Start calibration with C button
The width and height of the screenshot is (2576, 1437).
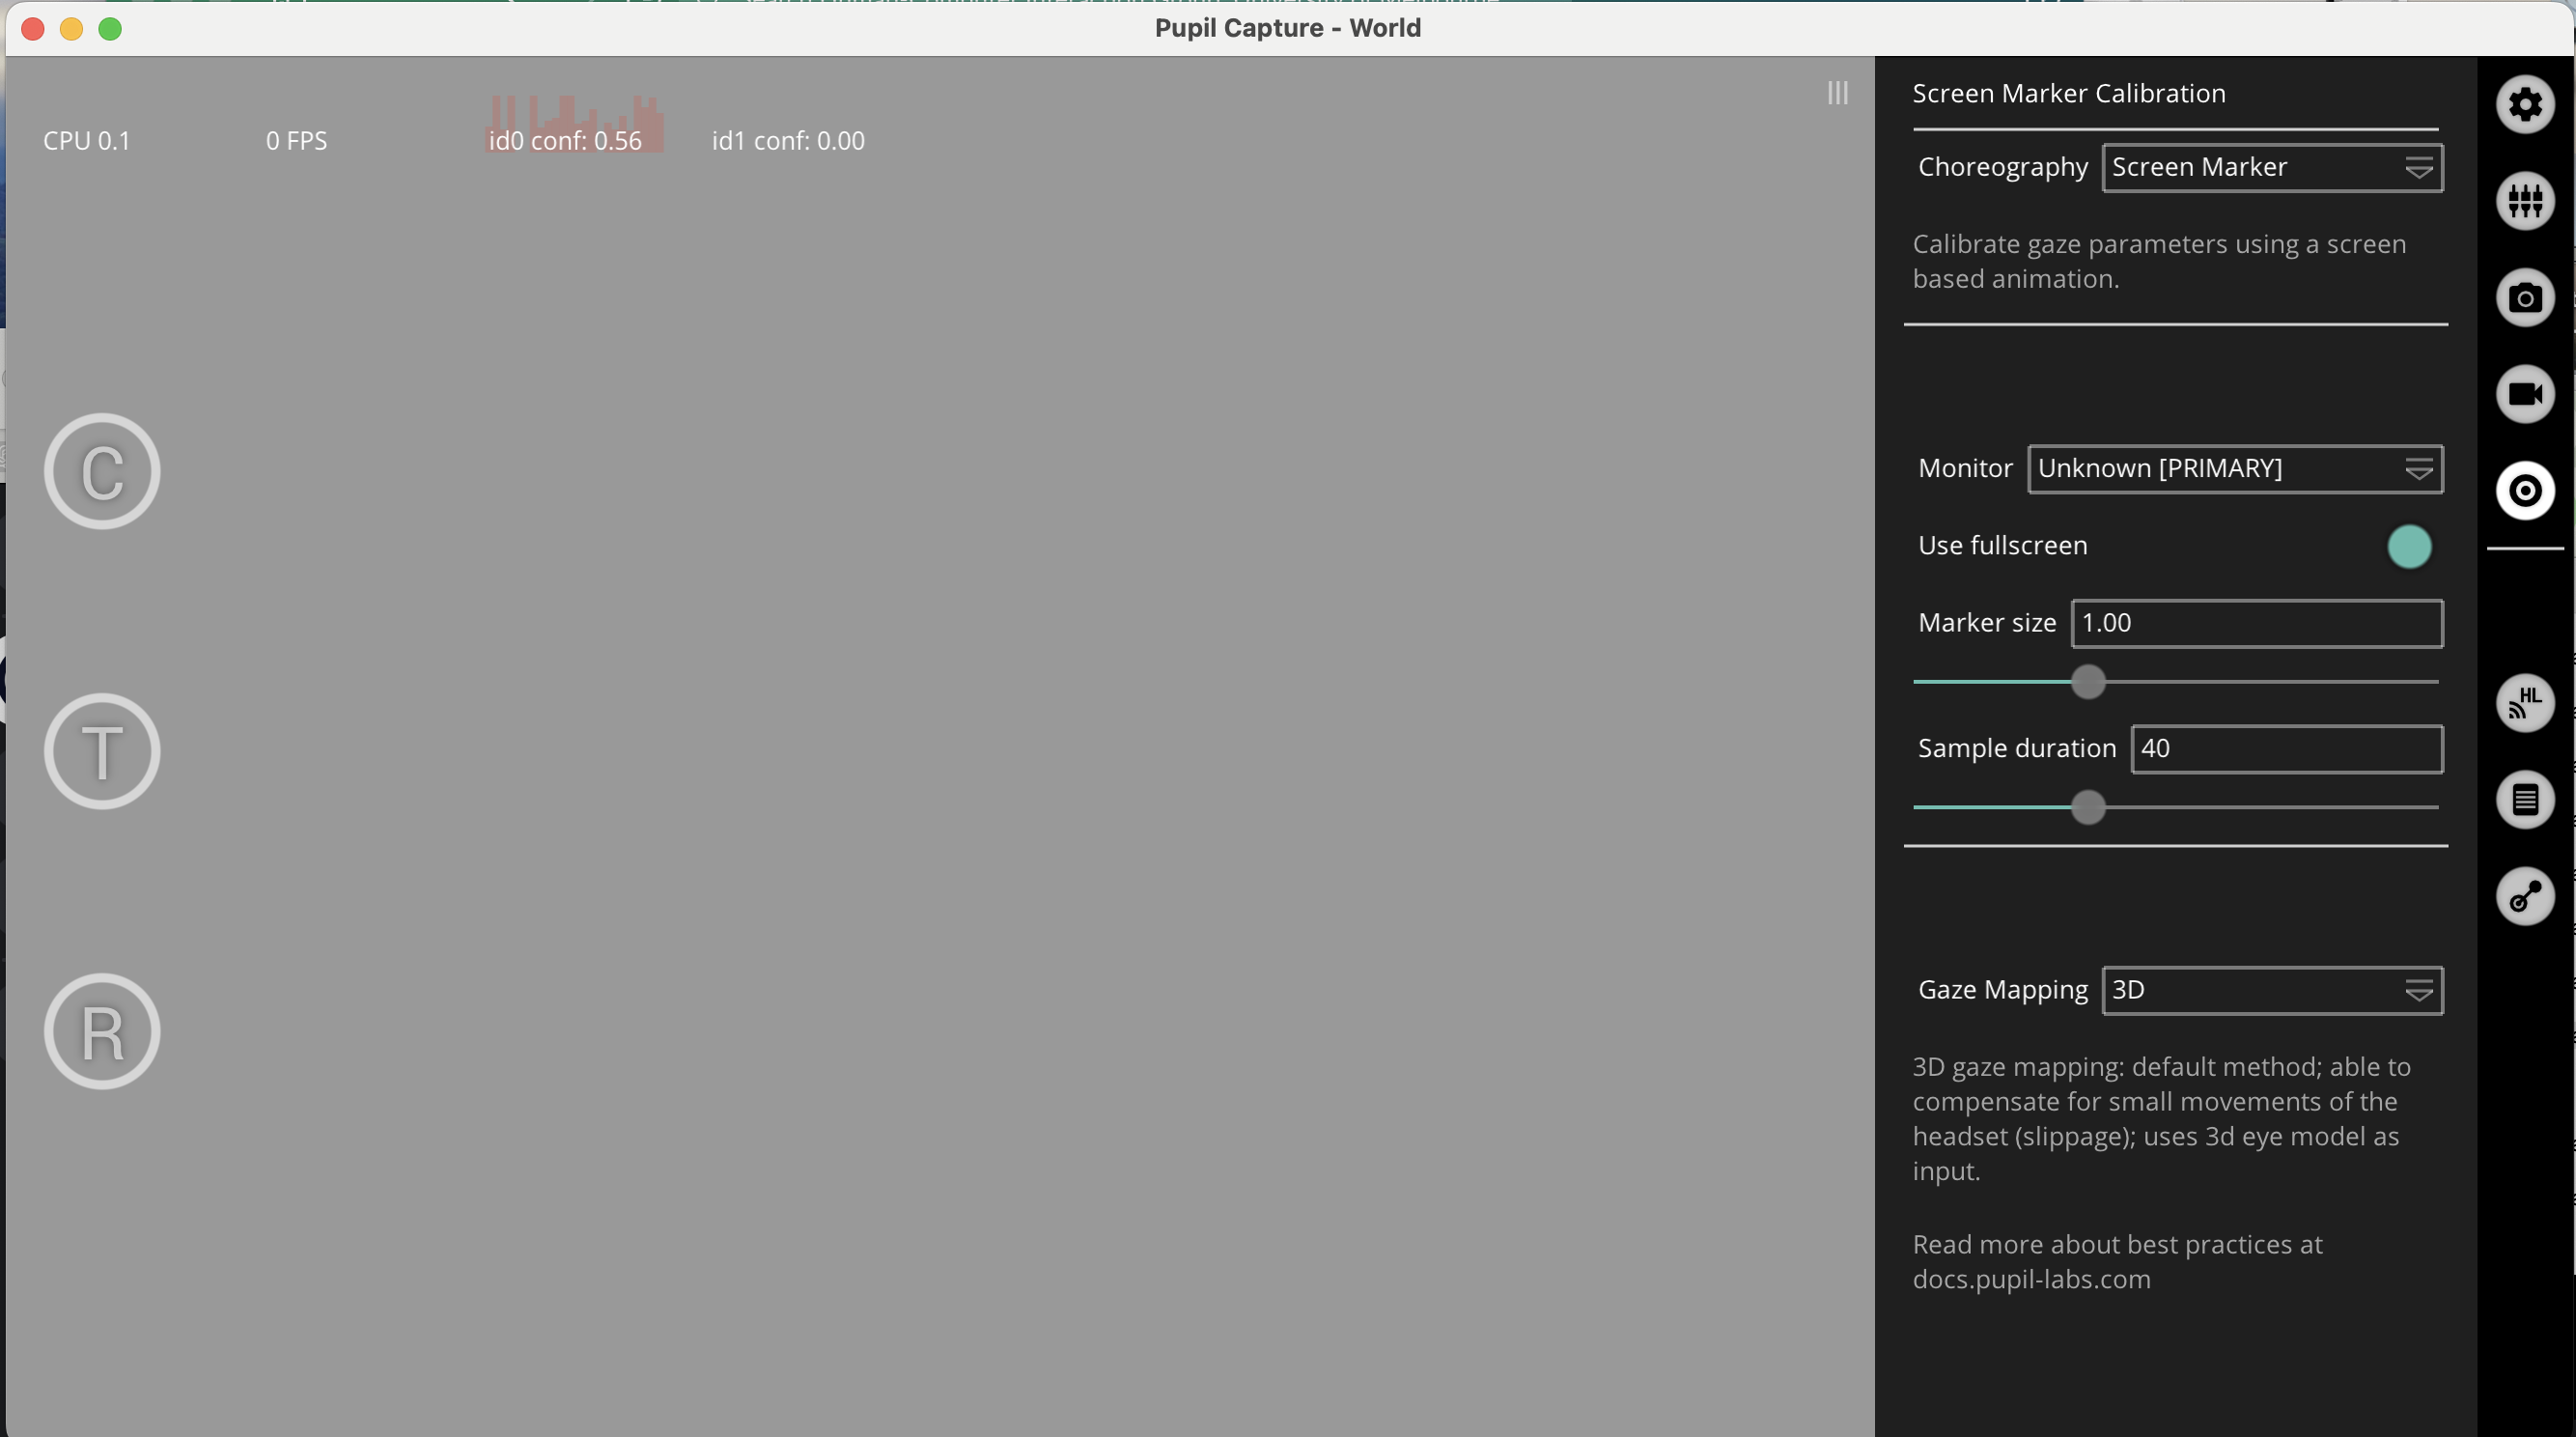[102, 471]
